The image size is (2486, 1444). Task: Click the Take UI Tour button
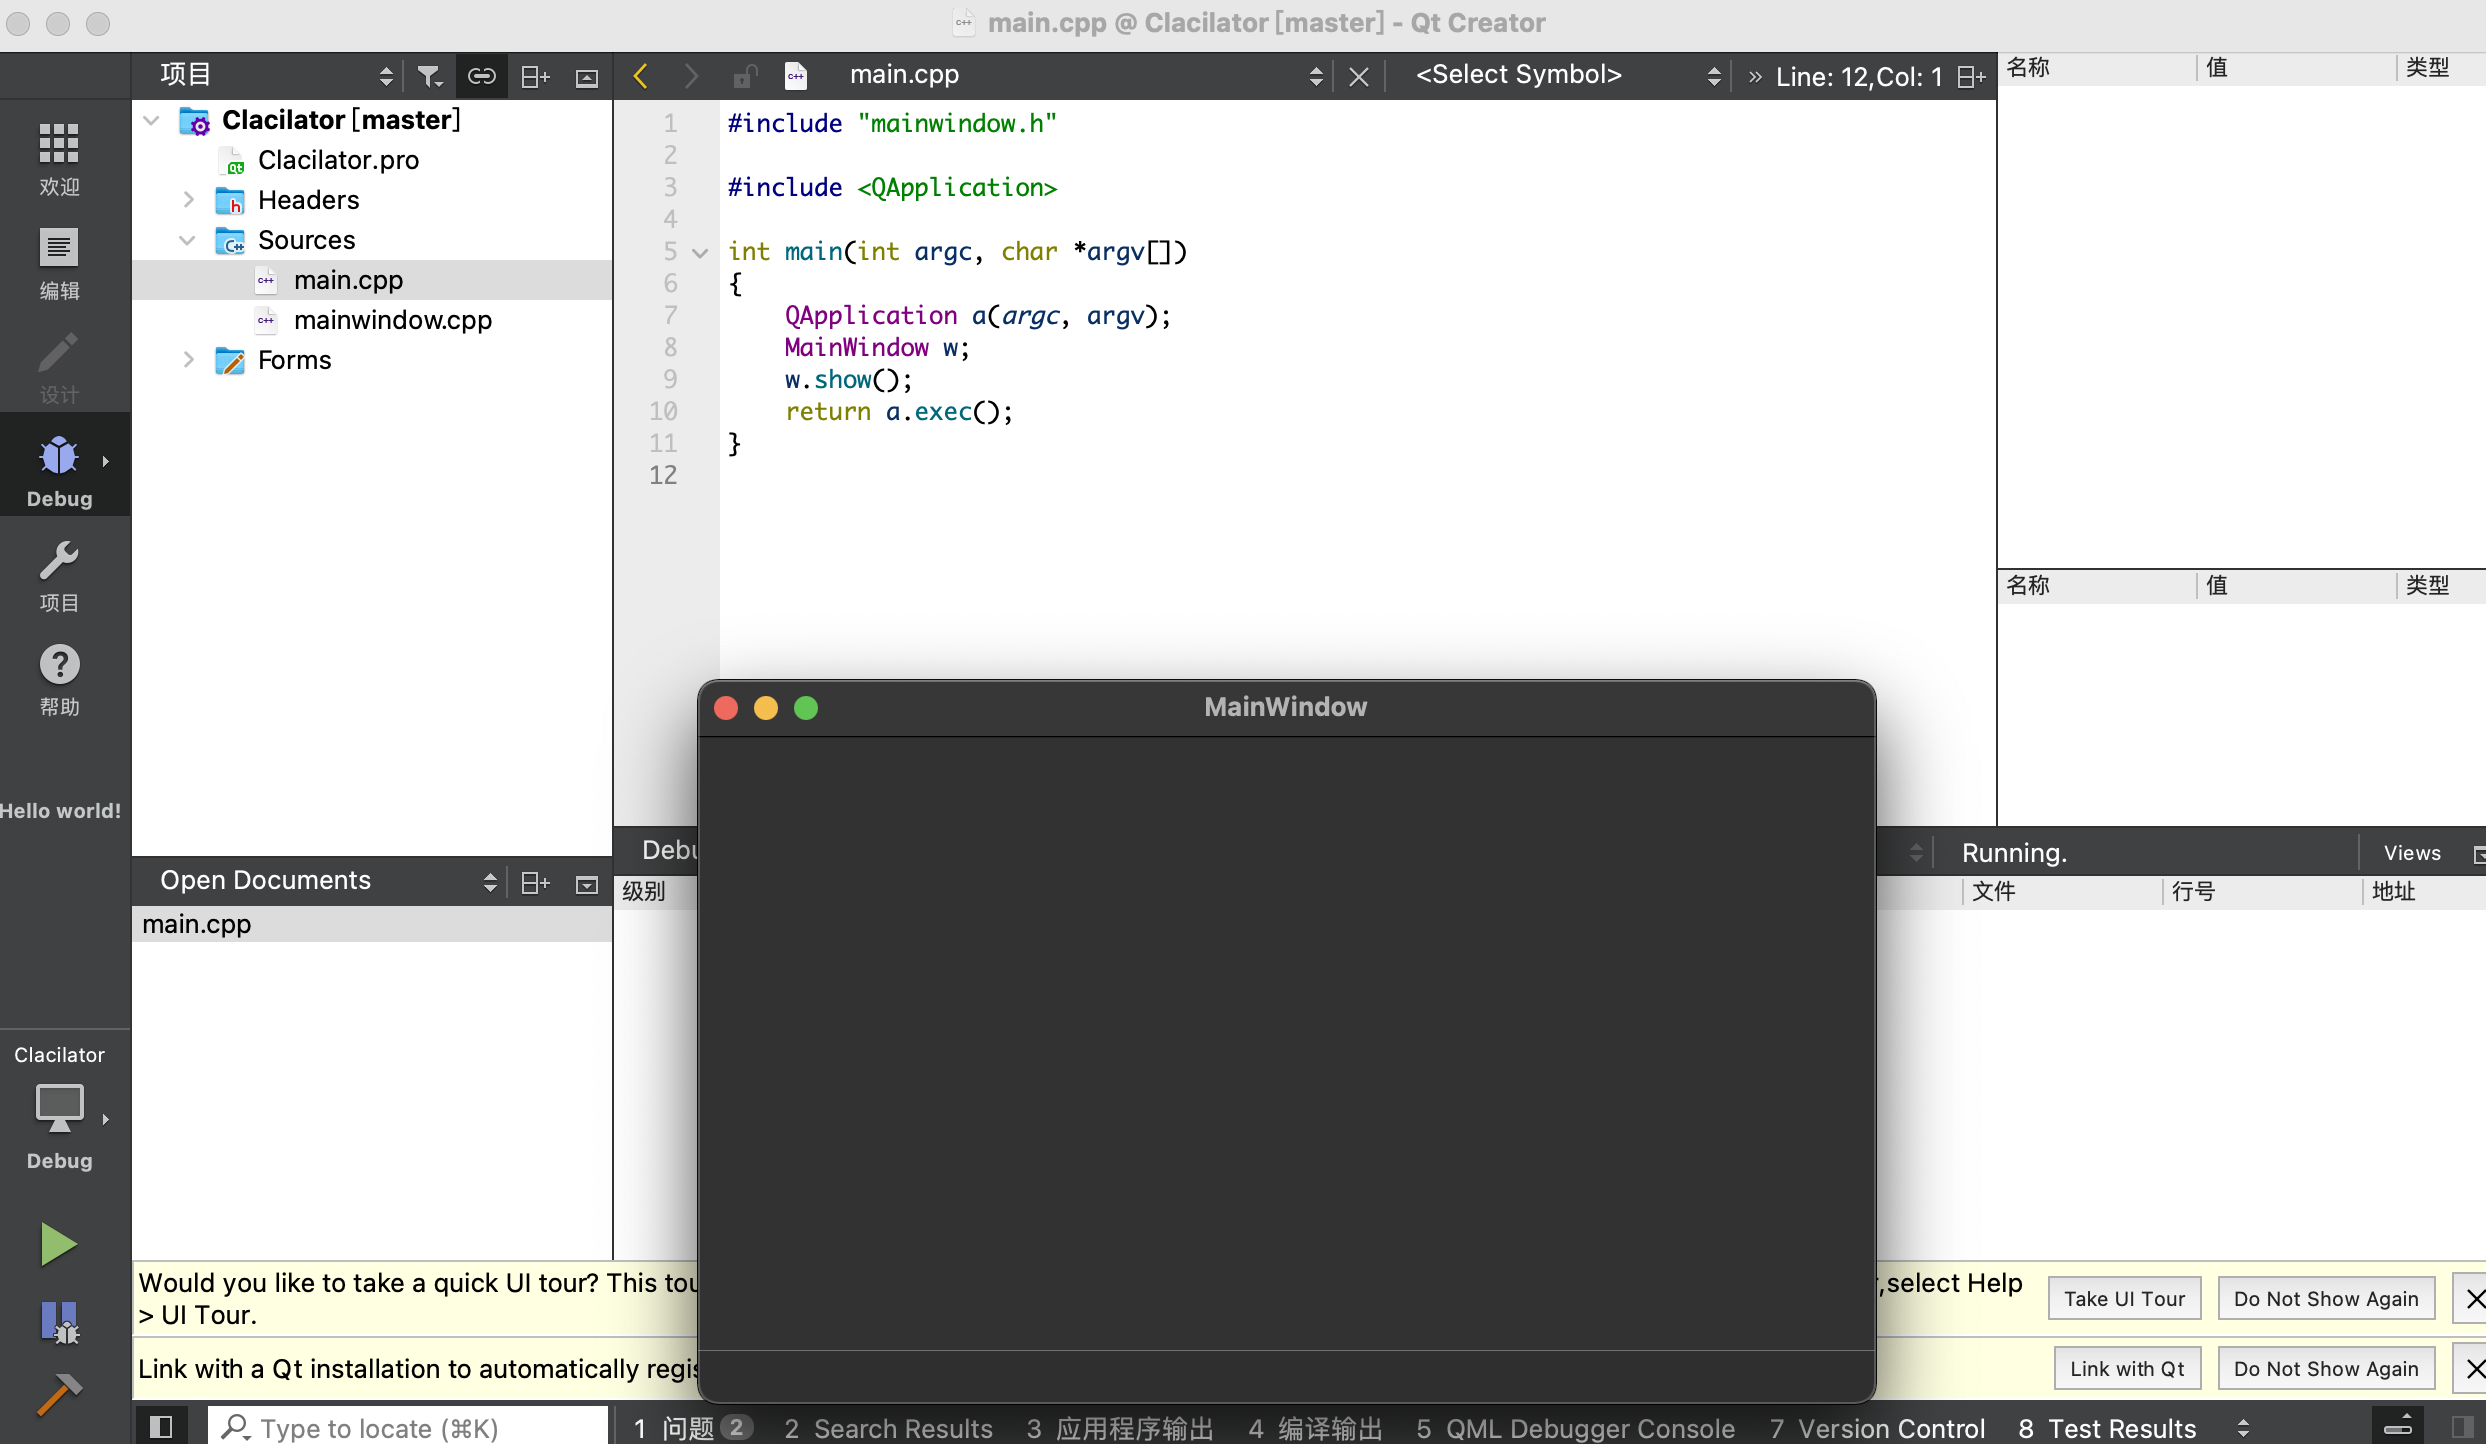point(2124,1298)
